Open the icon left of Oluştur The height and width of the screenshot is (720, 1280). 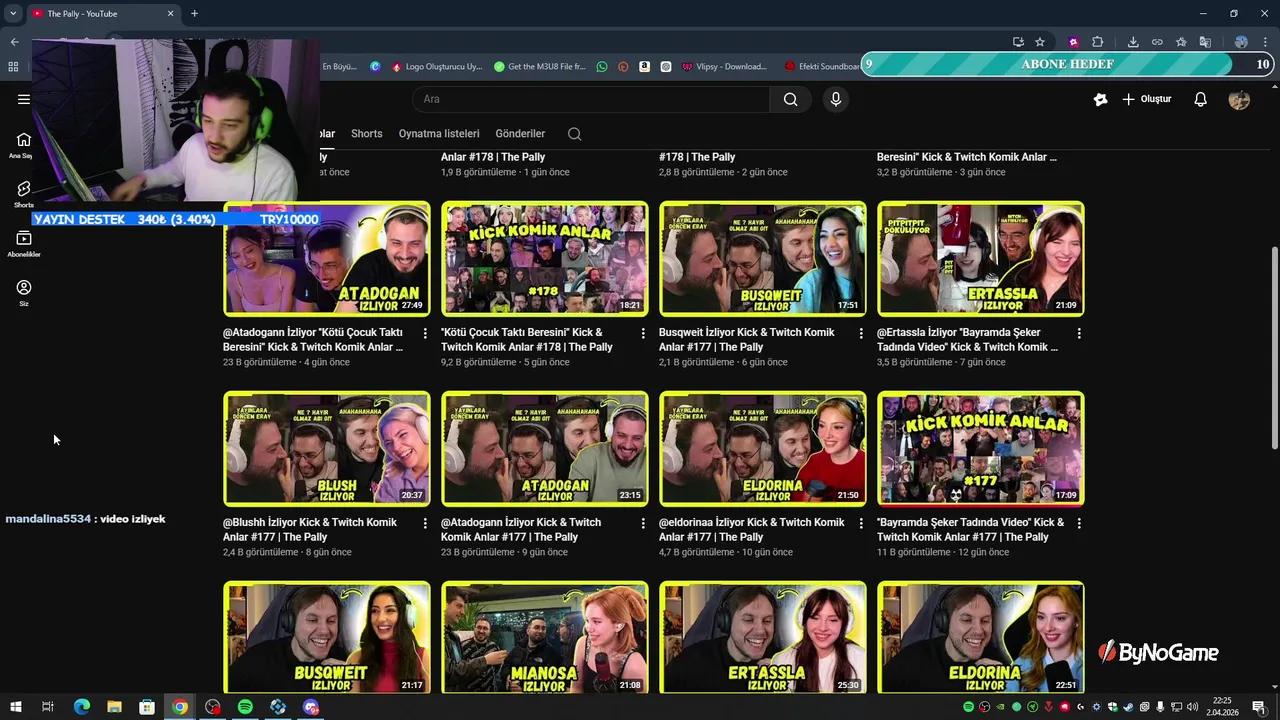1100,99
